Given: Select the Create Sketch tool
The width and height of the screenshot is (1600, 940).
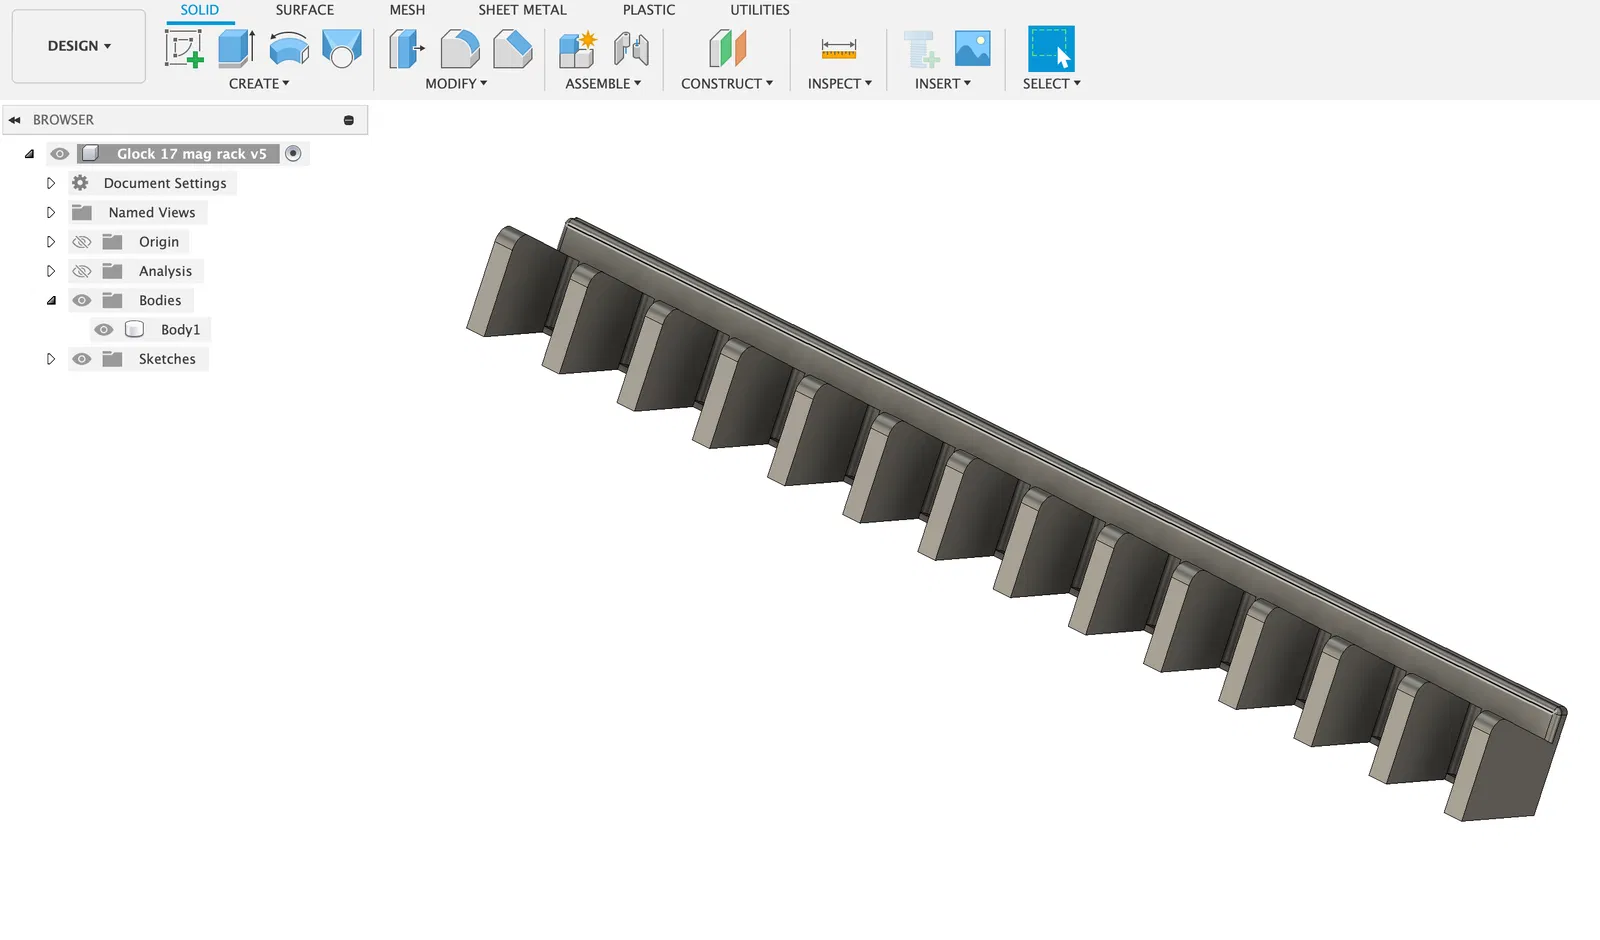Looking at the screenshot, I should click(184, 48).
